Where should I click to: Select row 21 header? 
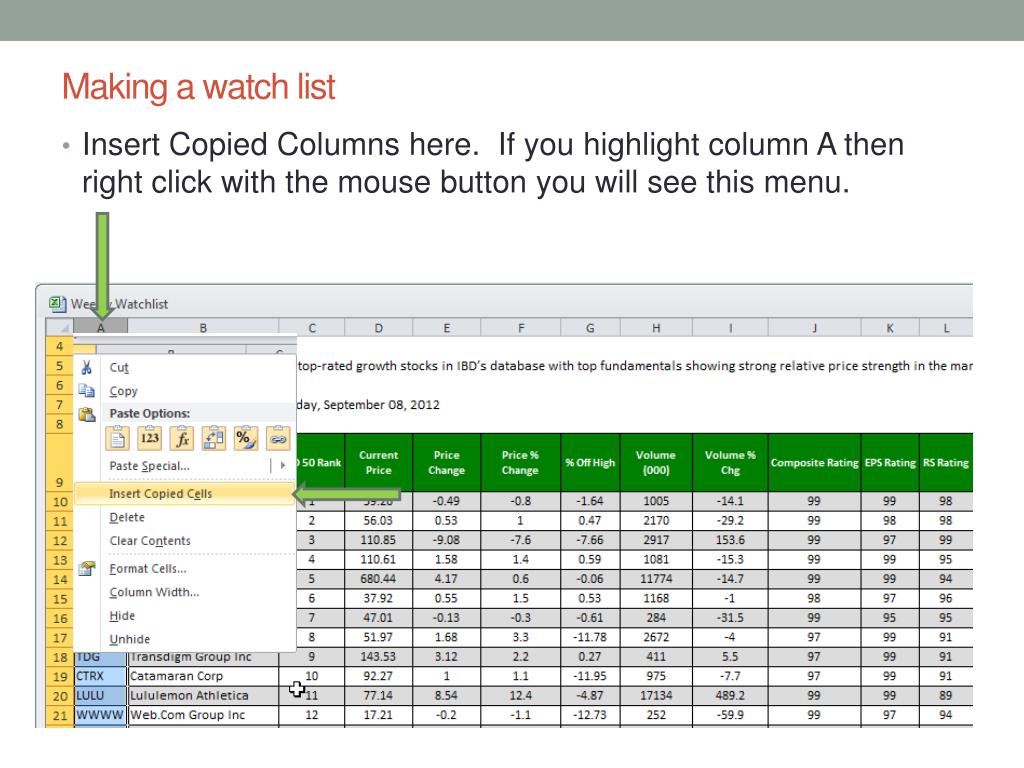(59, 716)
